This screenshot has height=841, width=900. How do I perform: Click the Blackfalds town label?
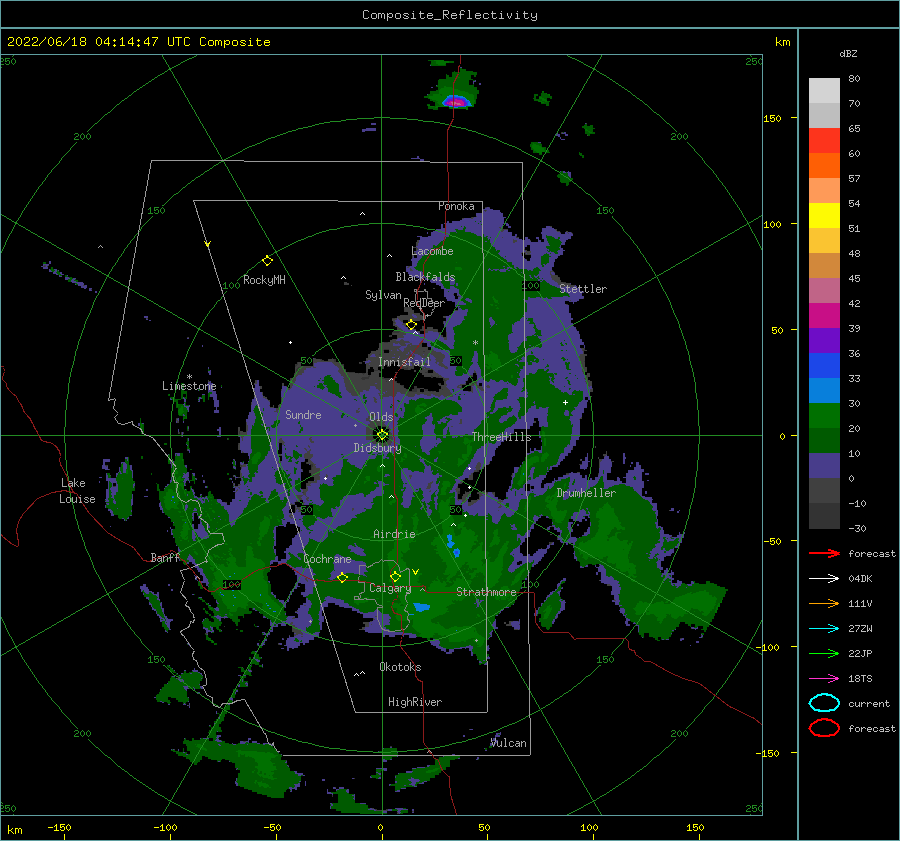[x=425, y=277]
